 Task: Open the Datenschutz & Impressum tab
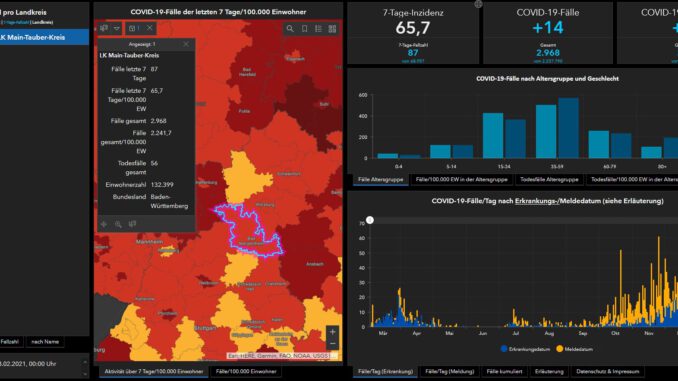(608, 371)
